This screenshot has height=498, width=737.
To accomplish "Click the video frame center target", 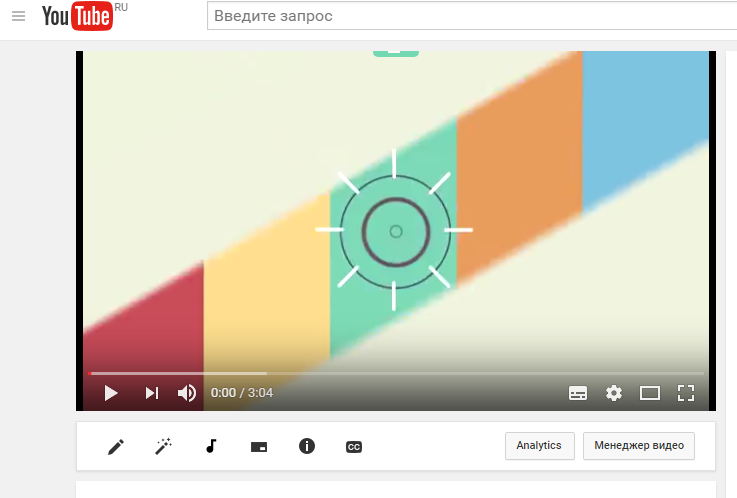I will pyautogui.click(x=396, y=231).
